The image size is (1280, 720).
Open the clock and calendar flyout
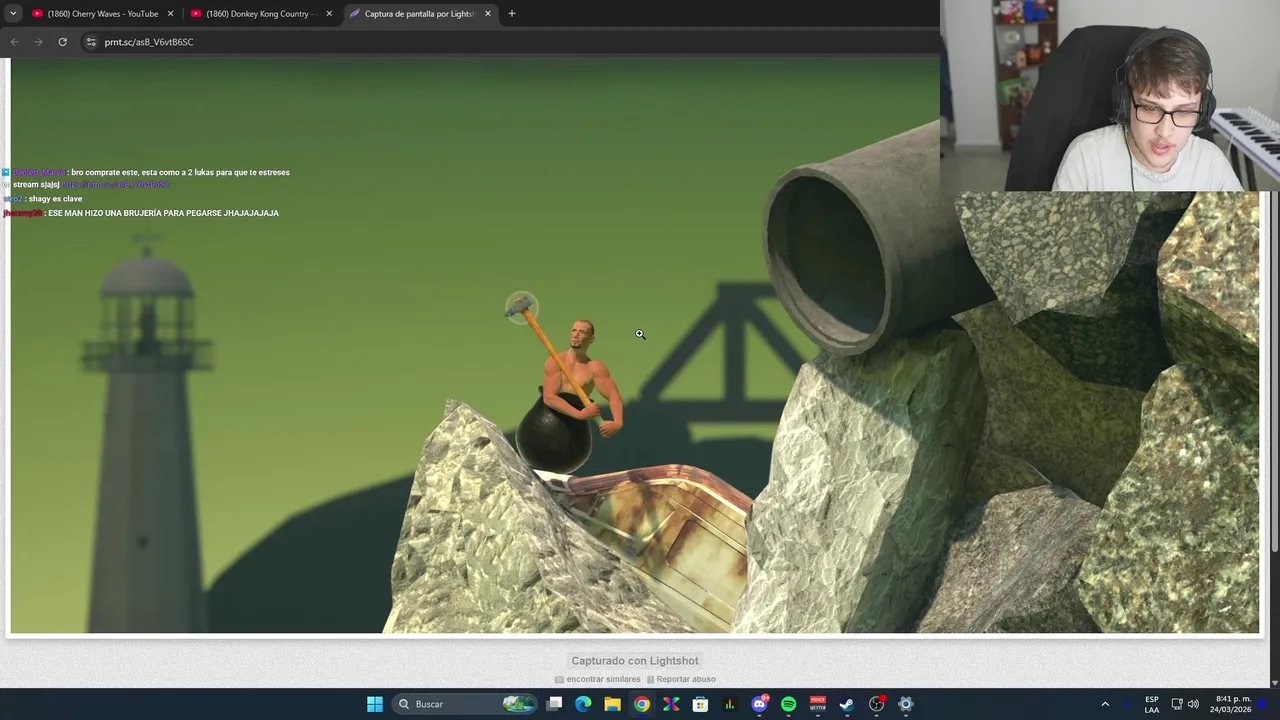[x=1230, y=704]
